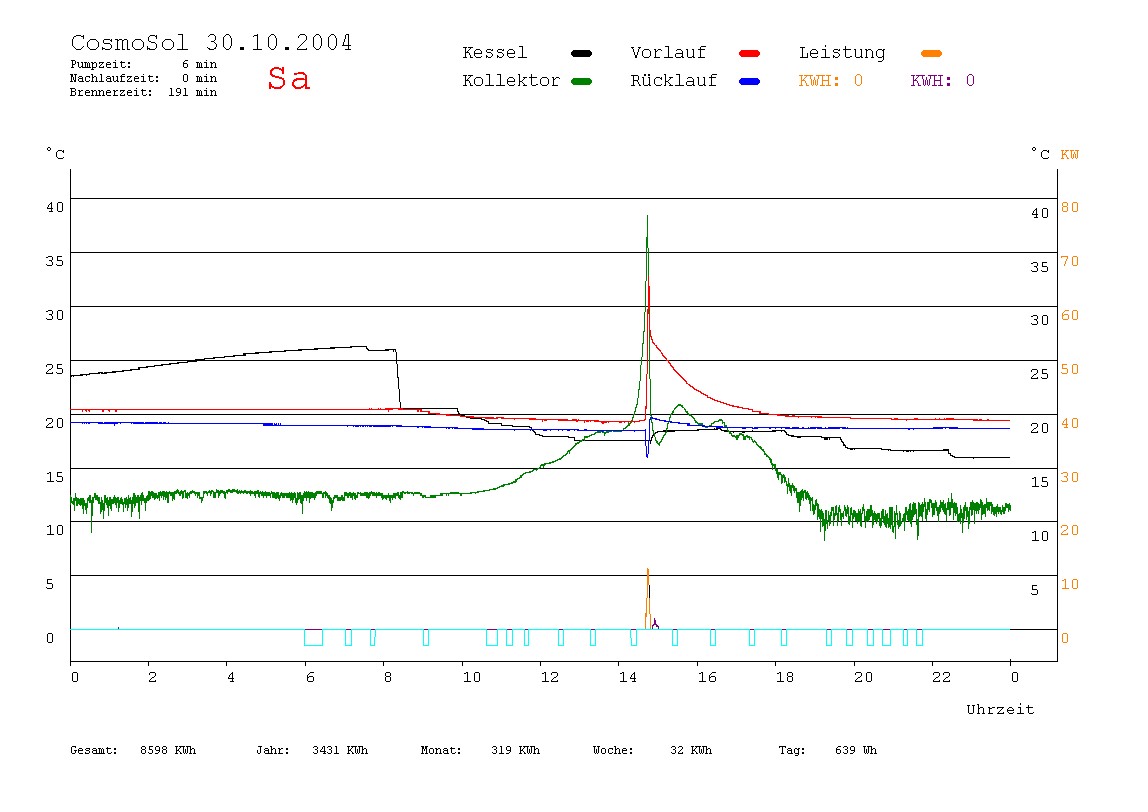Click the 'Brennerzeit: 191 min' text
1148x812 pixels.
pos(144,92)
